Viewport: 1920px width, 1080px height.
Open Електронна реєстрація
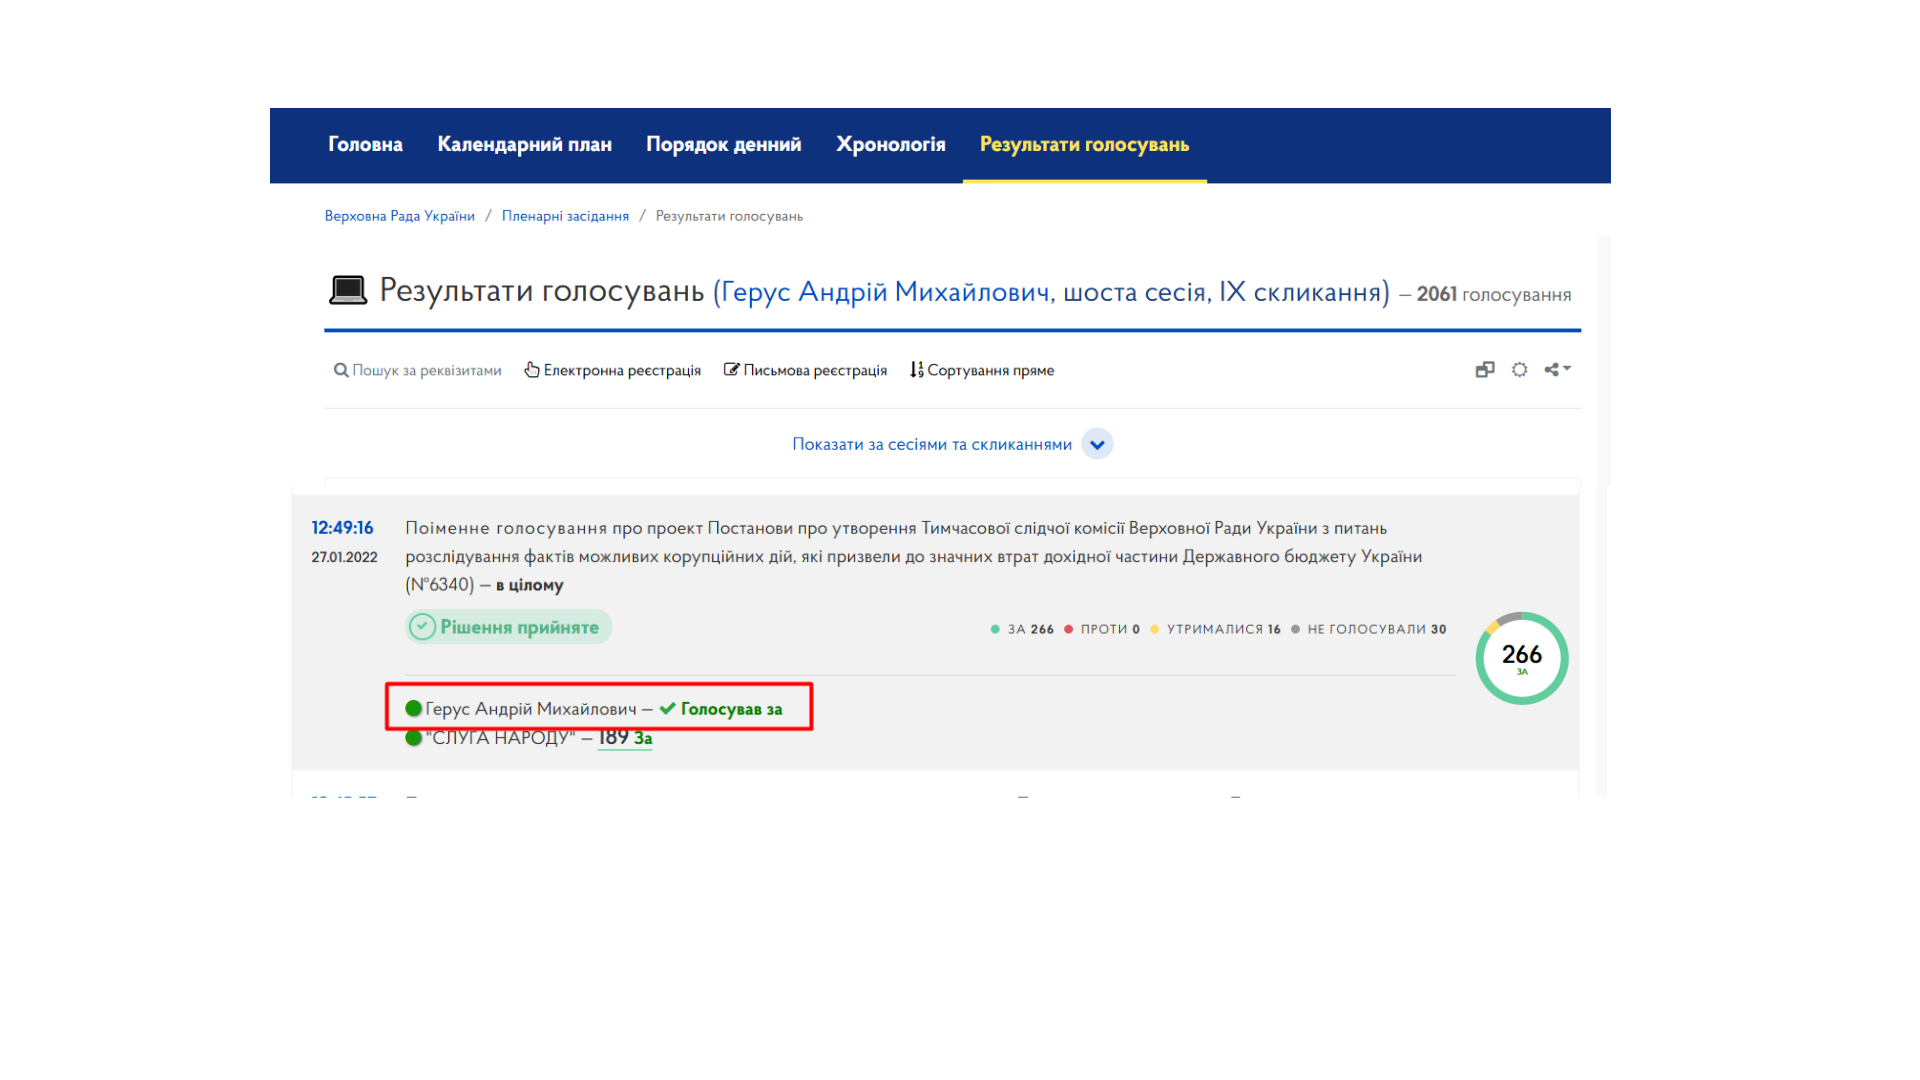point(622,370)
